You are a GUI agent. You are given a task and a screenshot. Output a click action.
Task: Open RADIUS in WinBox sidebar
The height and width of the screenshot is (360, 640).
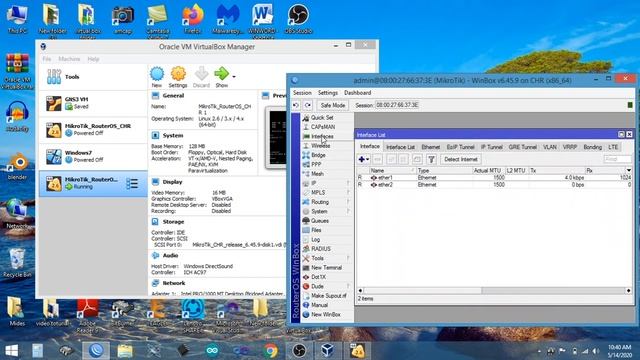321,249
